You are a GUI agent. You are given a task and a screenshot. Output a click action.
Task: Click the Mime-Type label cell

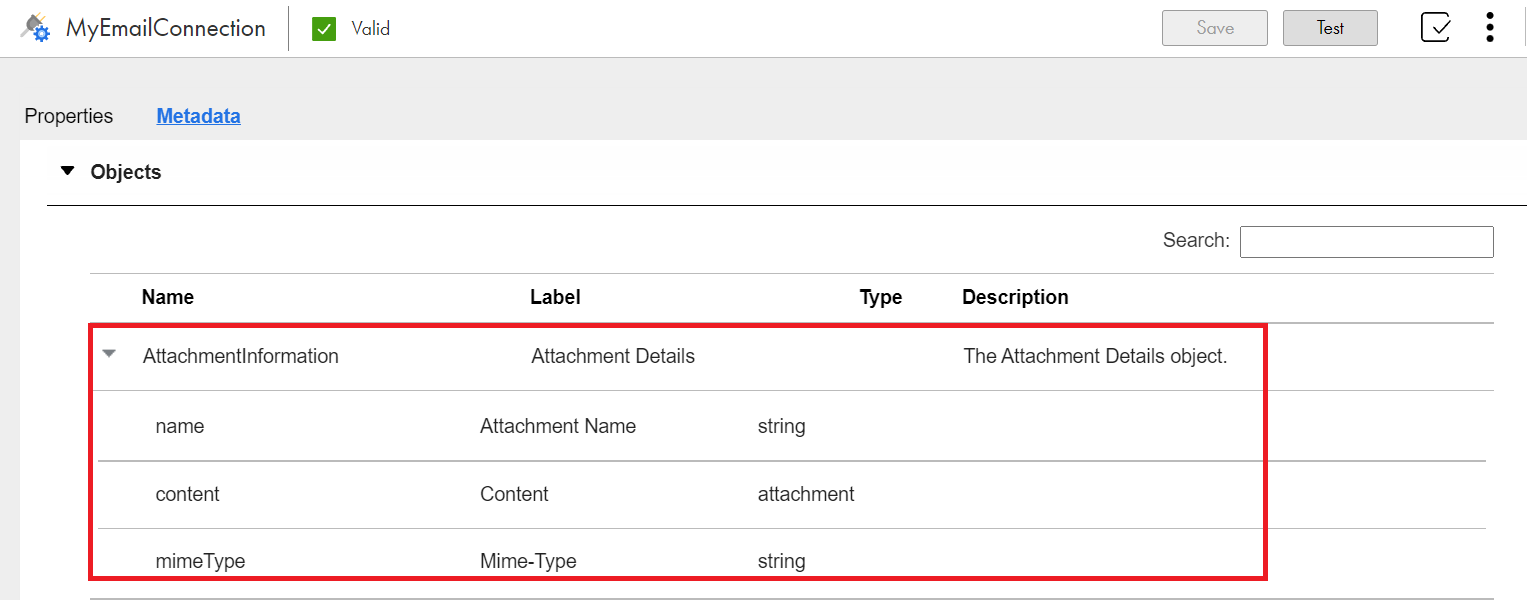528,561
